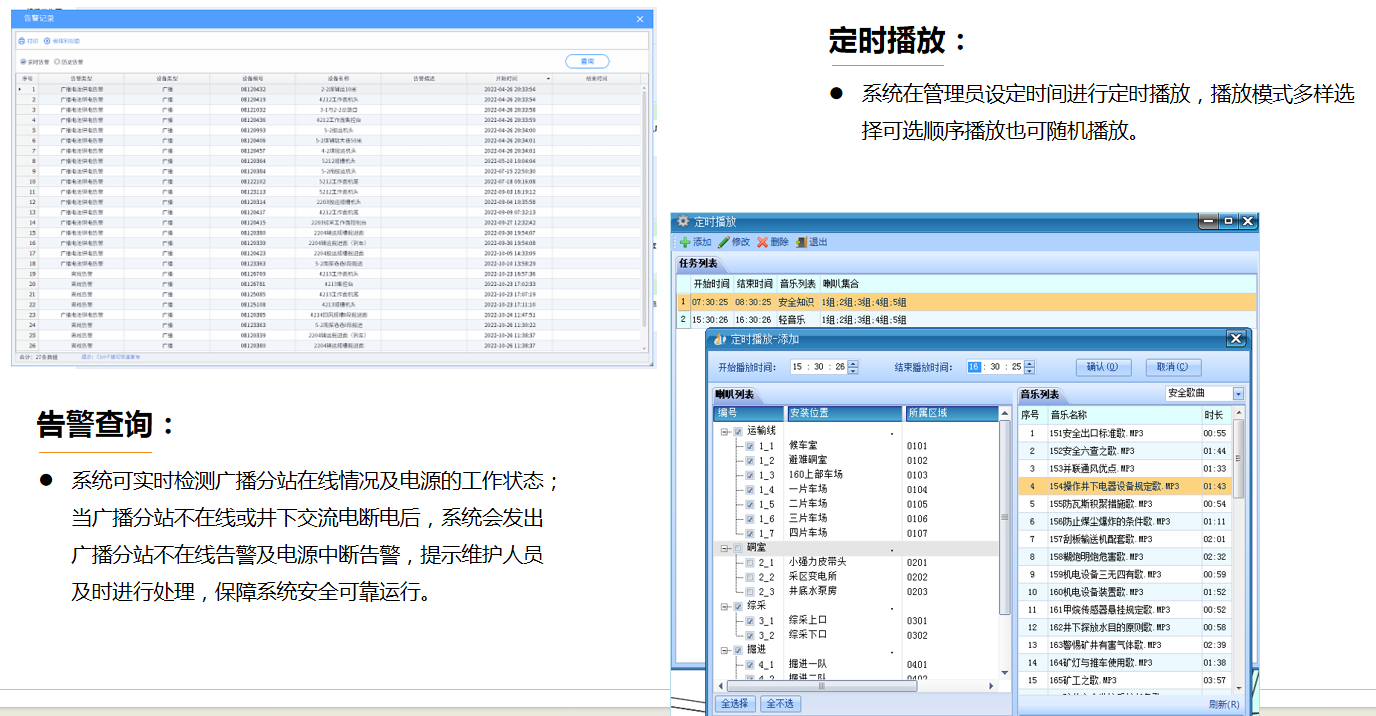Check the 硐室 group checkbox

[738, 549]
